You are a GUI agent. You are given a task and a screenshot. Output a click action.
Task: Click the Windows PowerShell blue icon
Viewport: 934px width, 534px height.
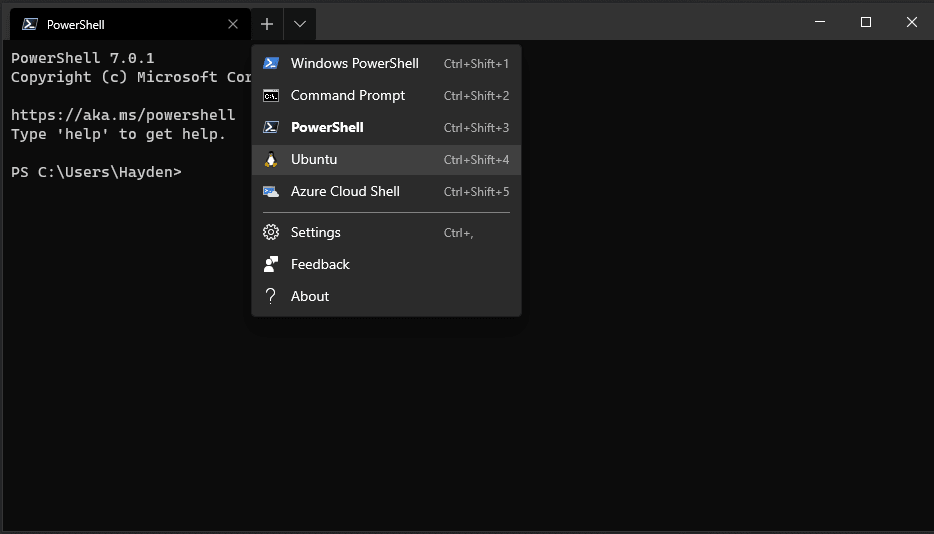(271, 63)
